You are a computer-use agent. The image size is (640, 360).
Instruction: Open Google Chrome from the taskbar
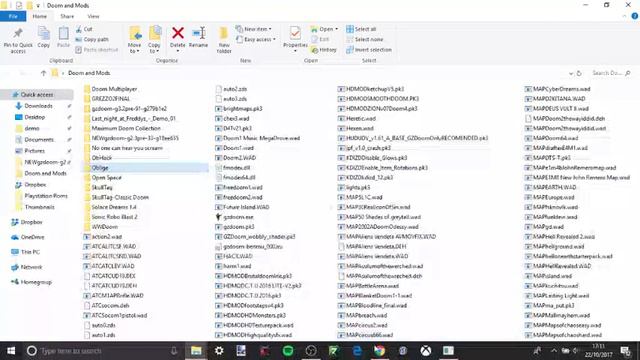(379, 351)
